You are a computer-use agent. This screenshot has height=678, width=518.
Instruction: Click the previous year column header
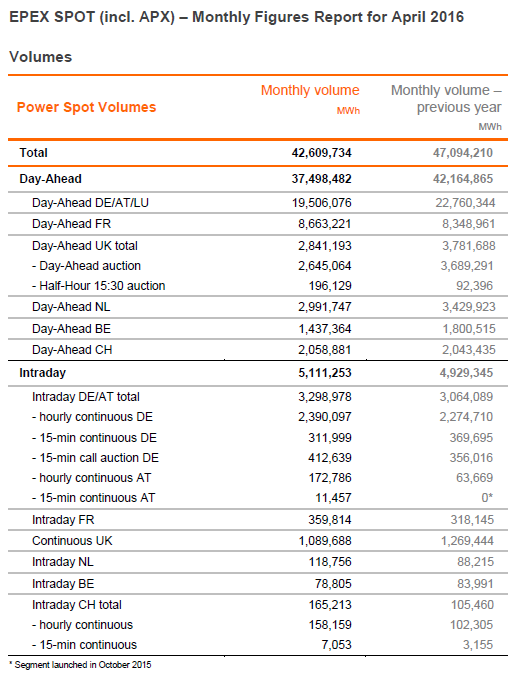point(446,99)
